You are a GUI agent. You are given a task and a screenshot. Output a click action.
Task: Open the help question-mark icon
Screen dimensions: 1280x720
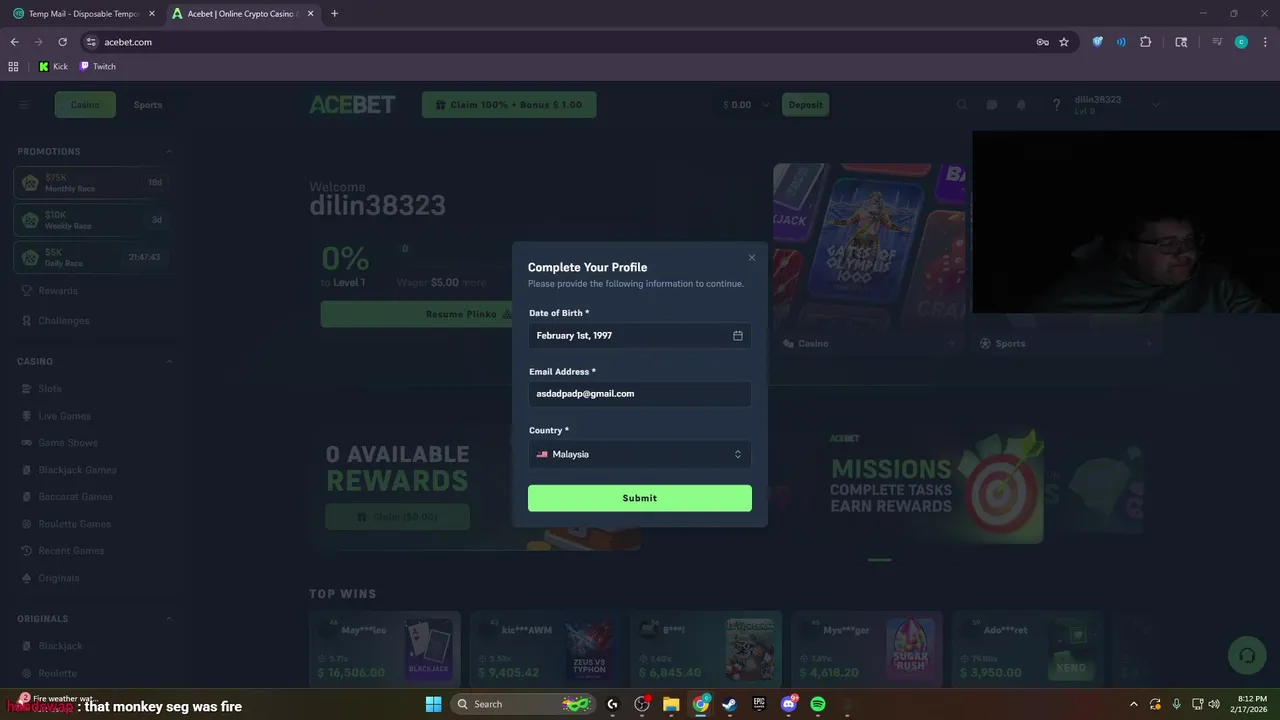1056,105
